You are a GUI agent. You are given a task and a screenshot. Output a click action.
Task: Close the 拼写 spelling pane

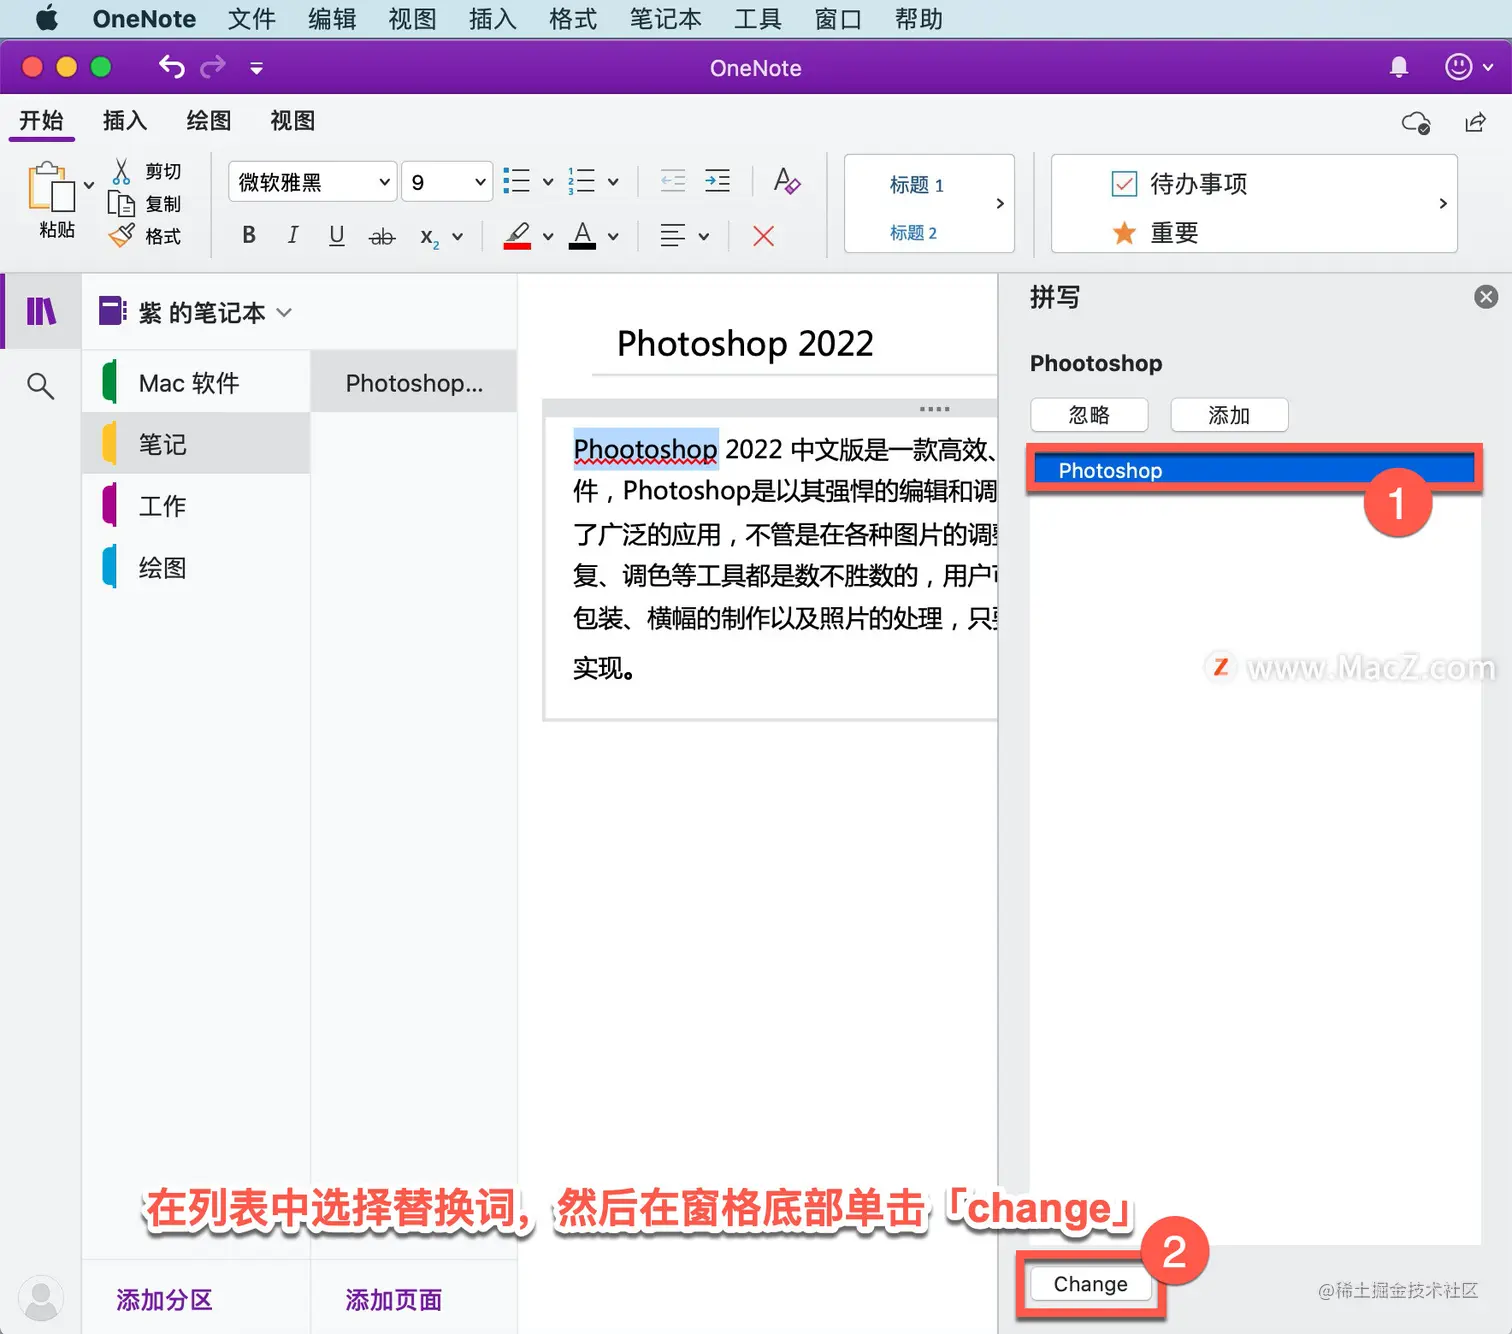point(1486,297)
